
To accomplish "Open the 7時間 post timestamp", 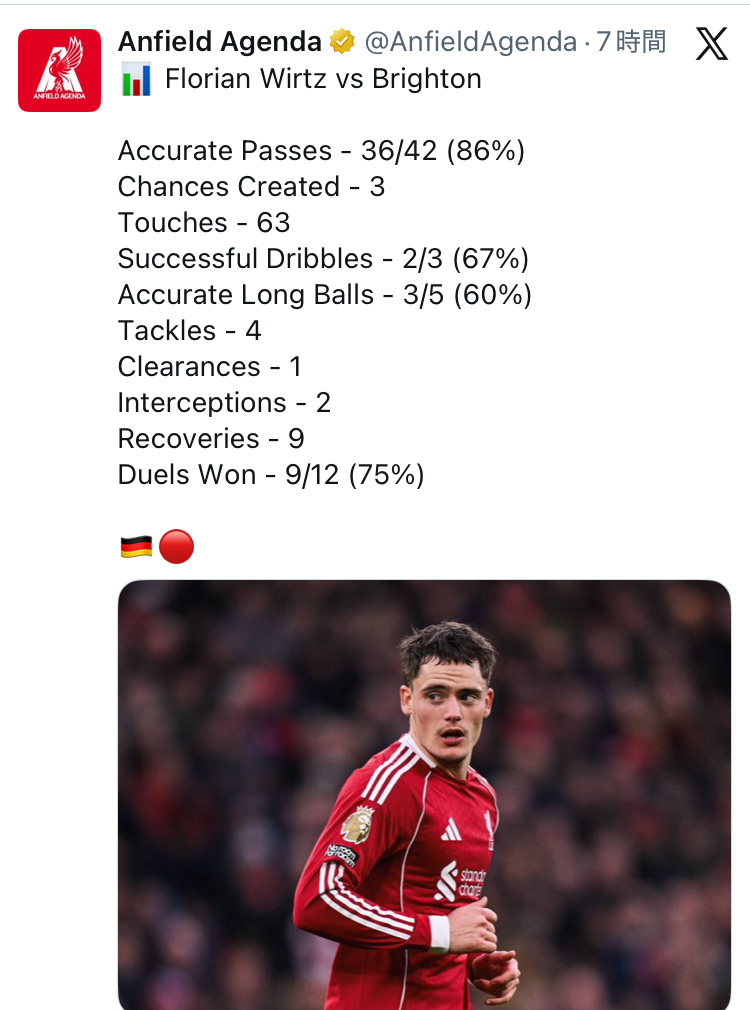I will click(630, 42).
